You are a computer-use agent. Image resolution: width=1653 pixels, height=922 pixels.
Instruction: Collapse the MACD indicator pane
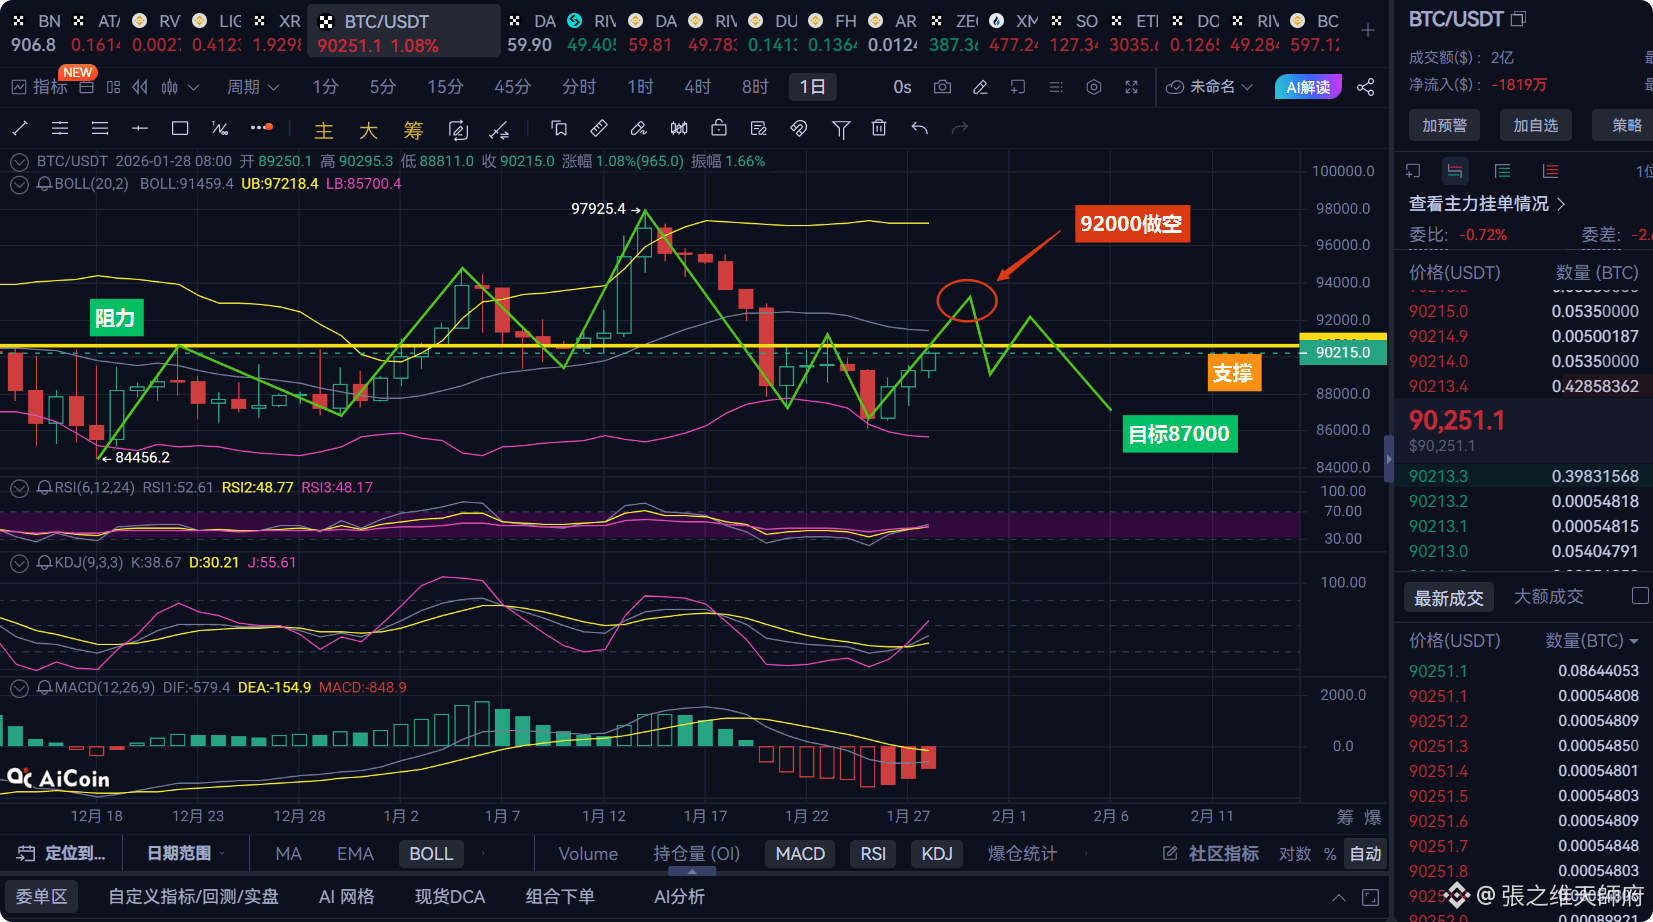(19, 687)
